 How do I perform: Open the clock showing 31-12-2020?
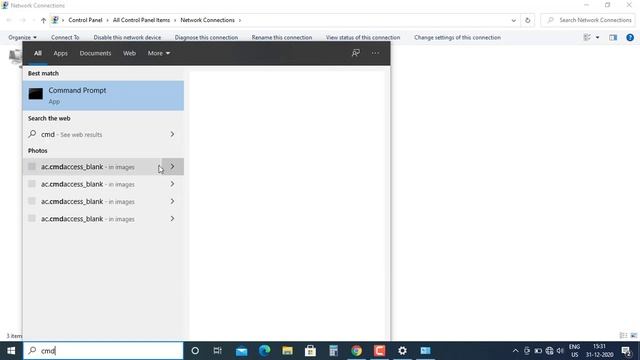600,351
